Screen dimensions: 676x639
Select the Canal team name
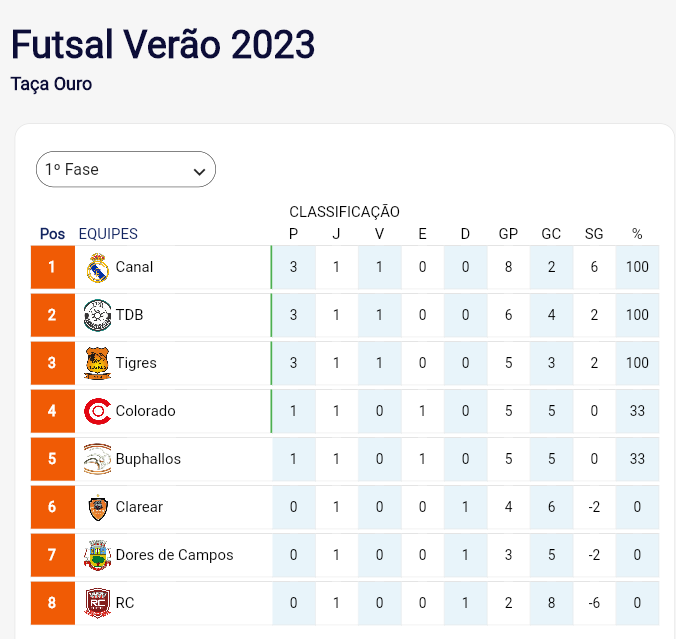pyautogui.click(x=134, y=267)
